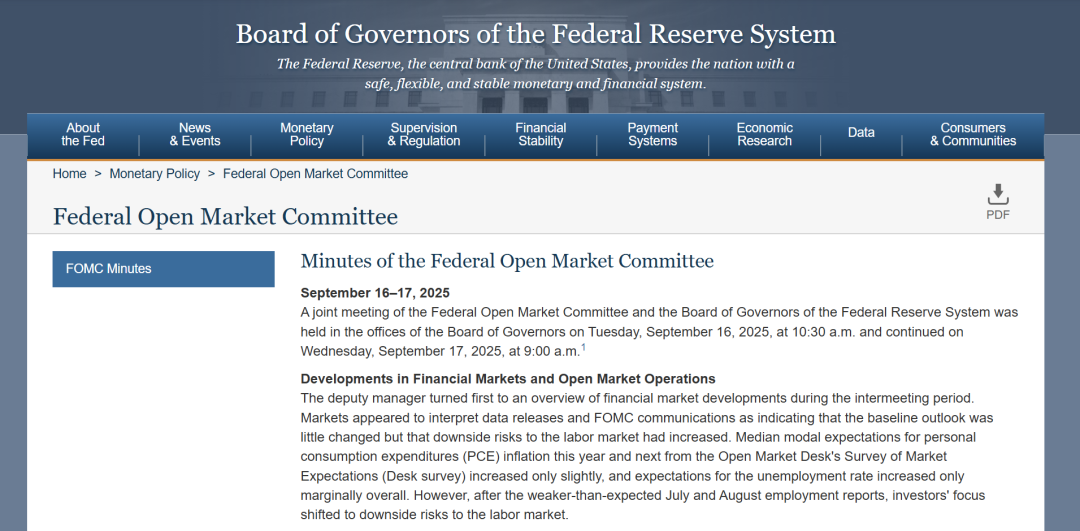Click the large Federal Open Market Committee page heading
The height and width of the screenshot is (531, 1080).
point(225,217)
